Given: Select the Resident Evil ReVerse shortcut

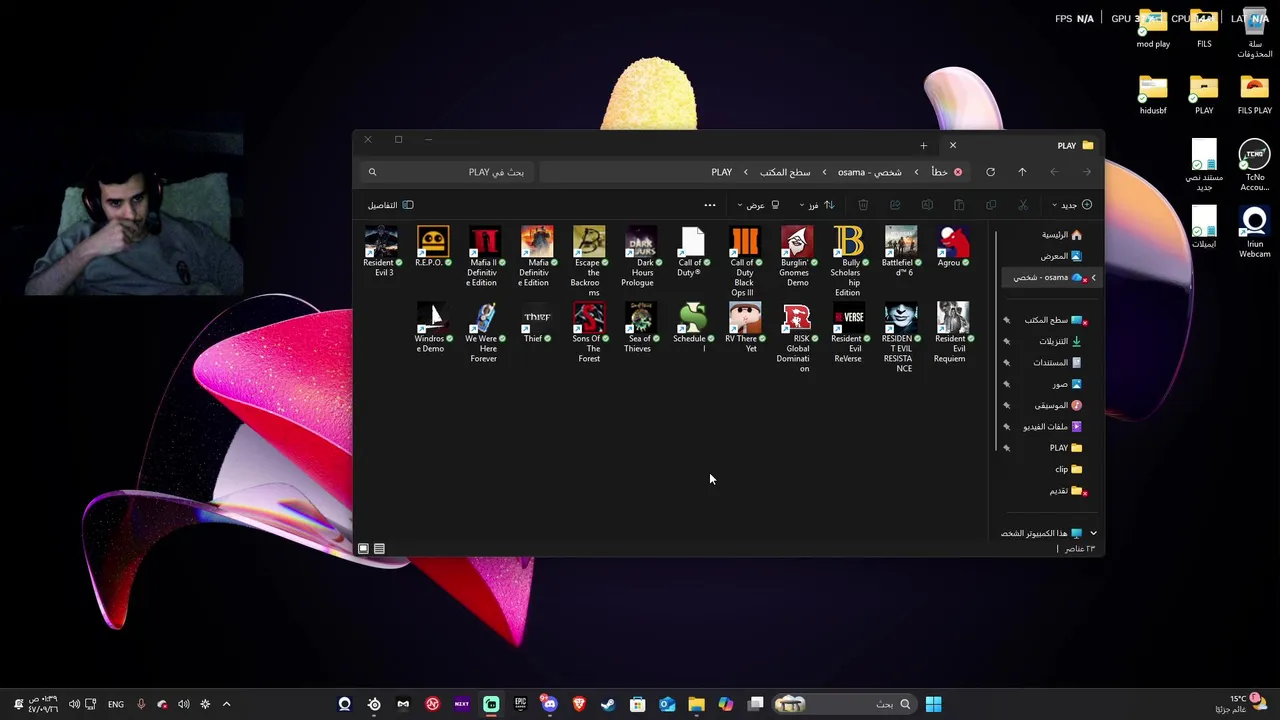Looking at the screenshot, I should [x=849, y=333].
